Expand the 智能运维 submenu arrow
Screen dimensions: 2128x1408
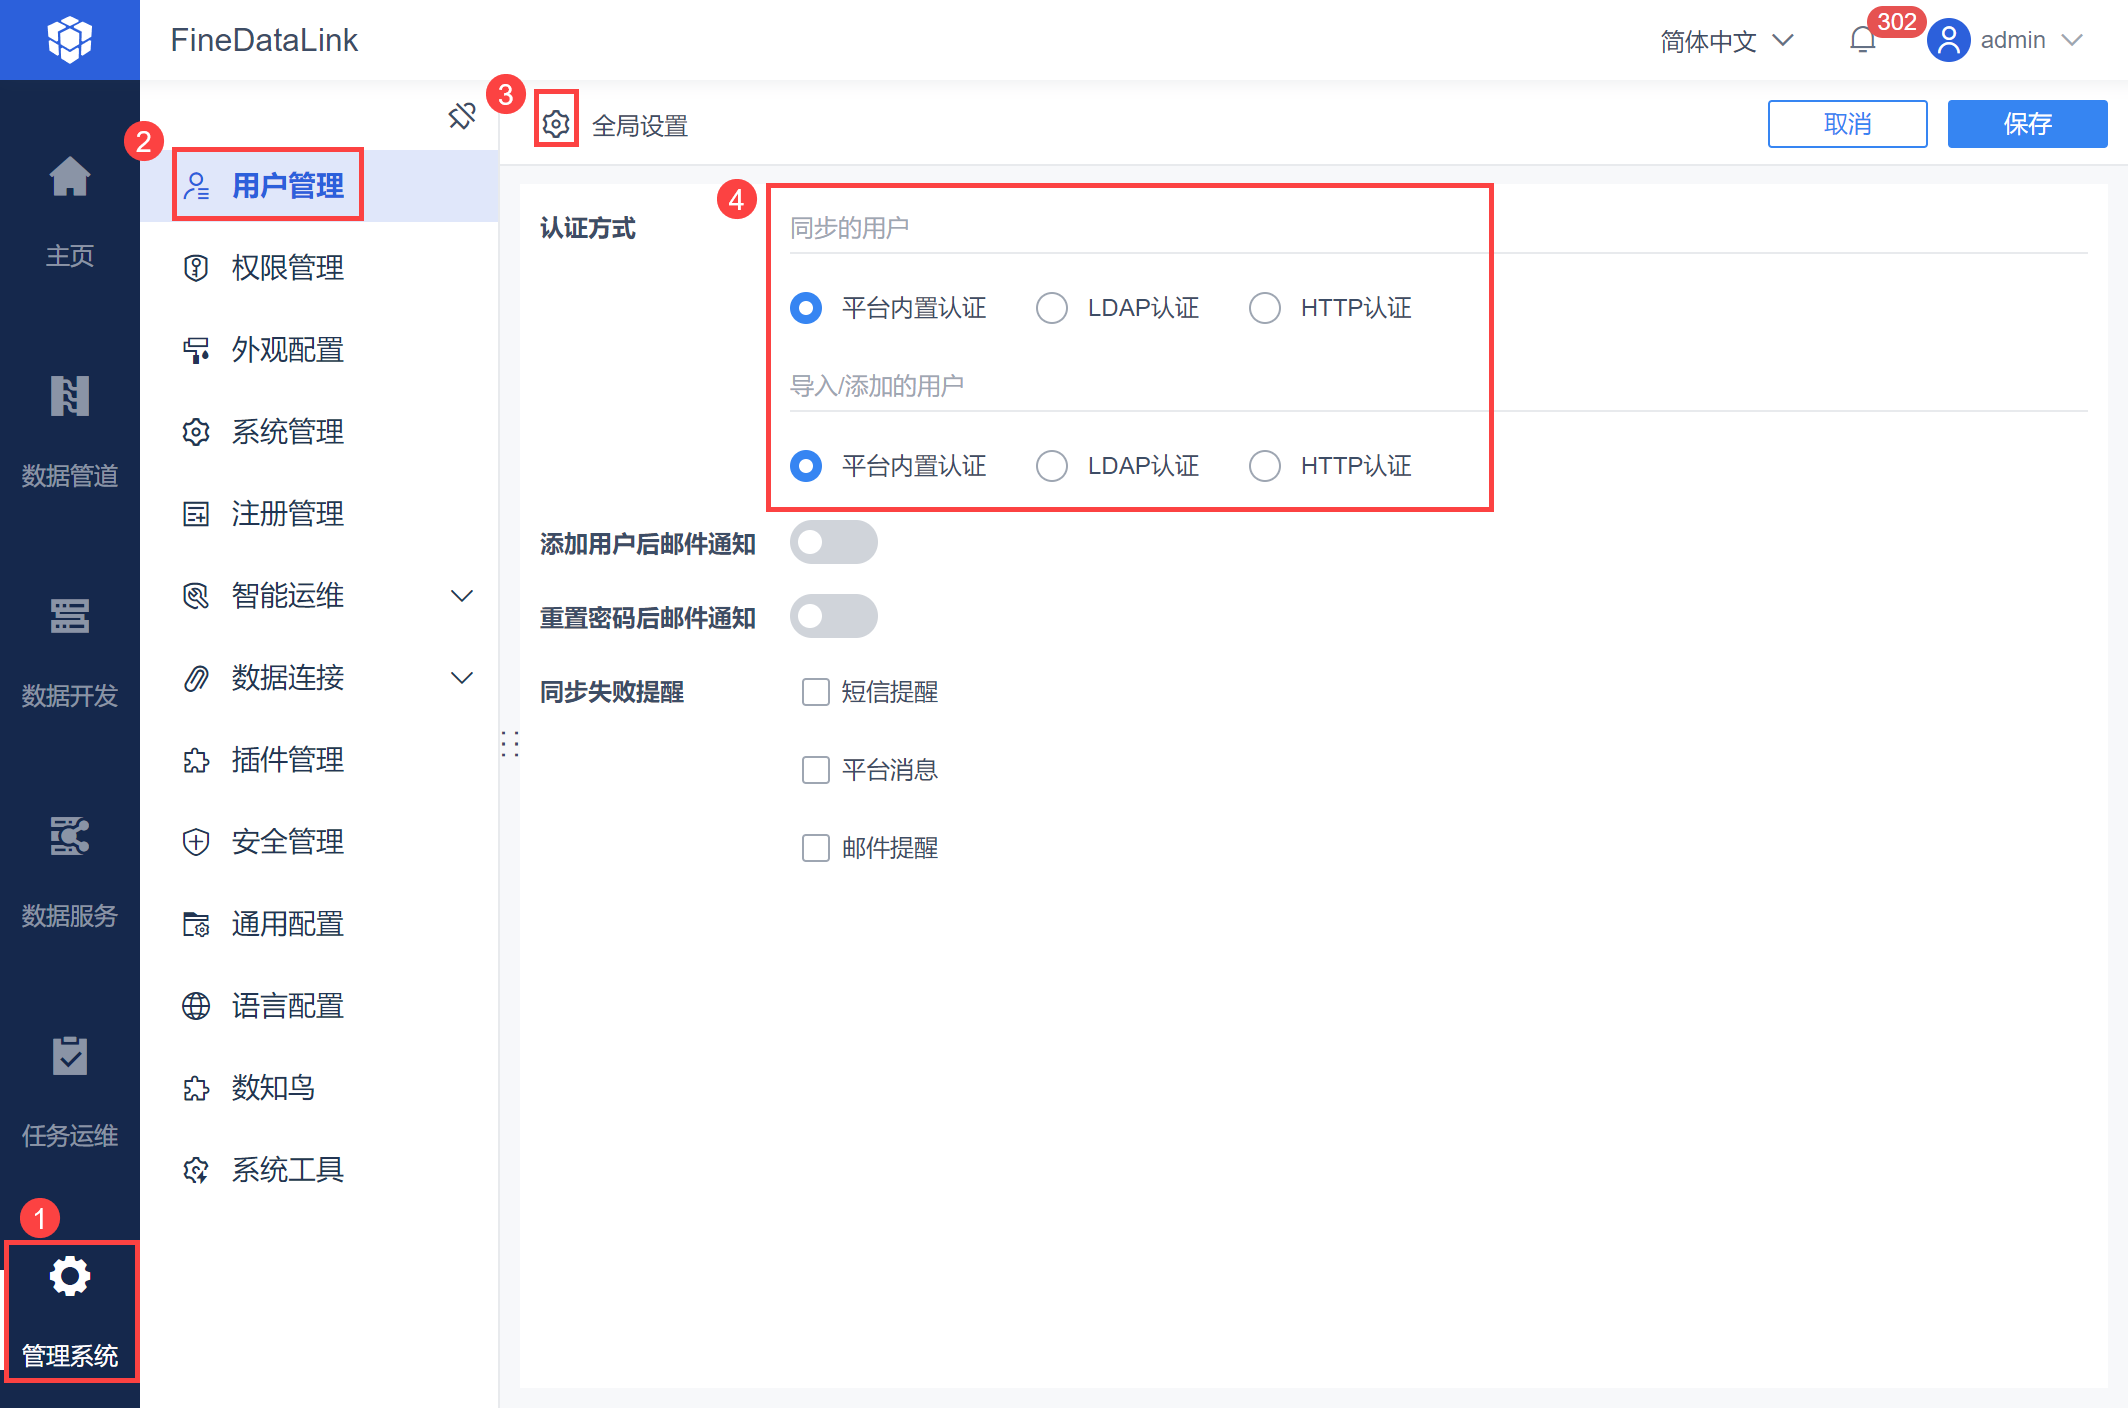tap(461, 596)
